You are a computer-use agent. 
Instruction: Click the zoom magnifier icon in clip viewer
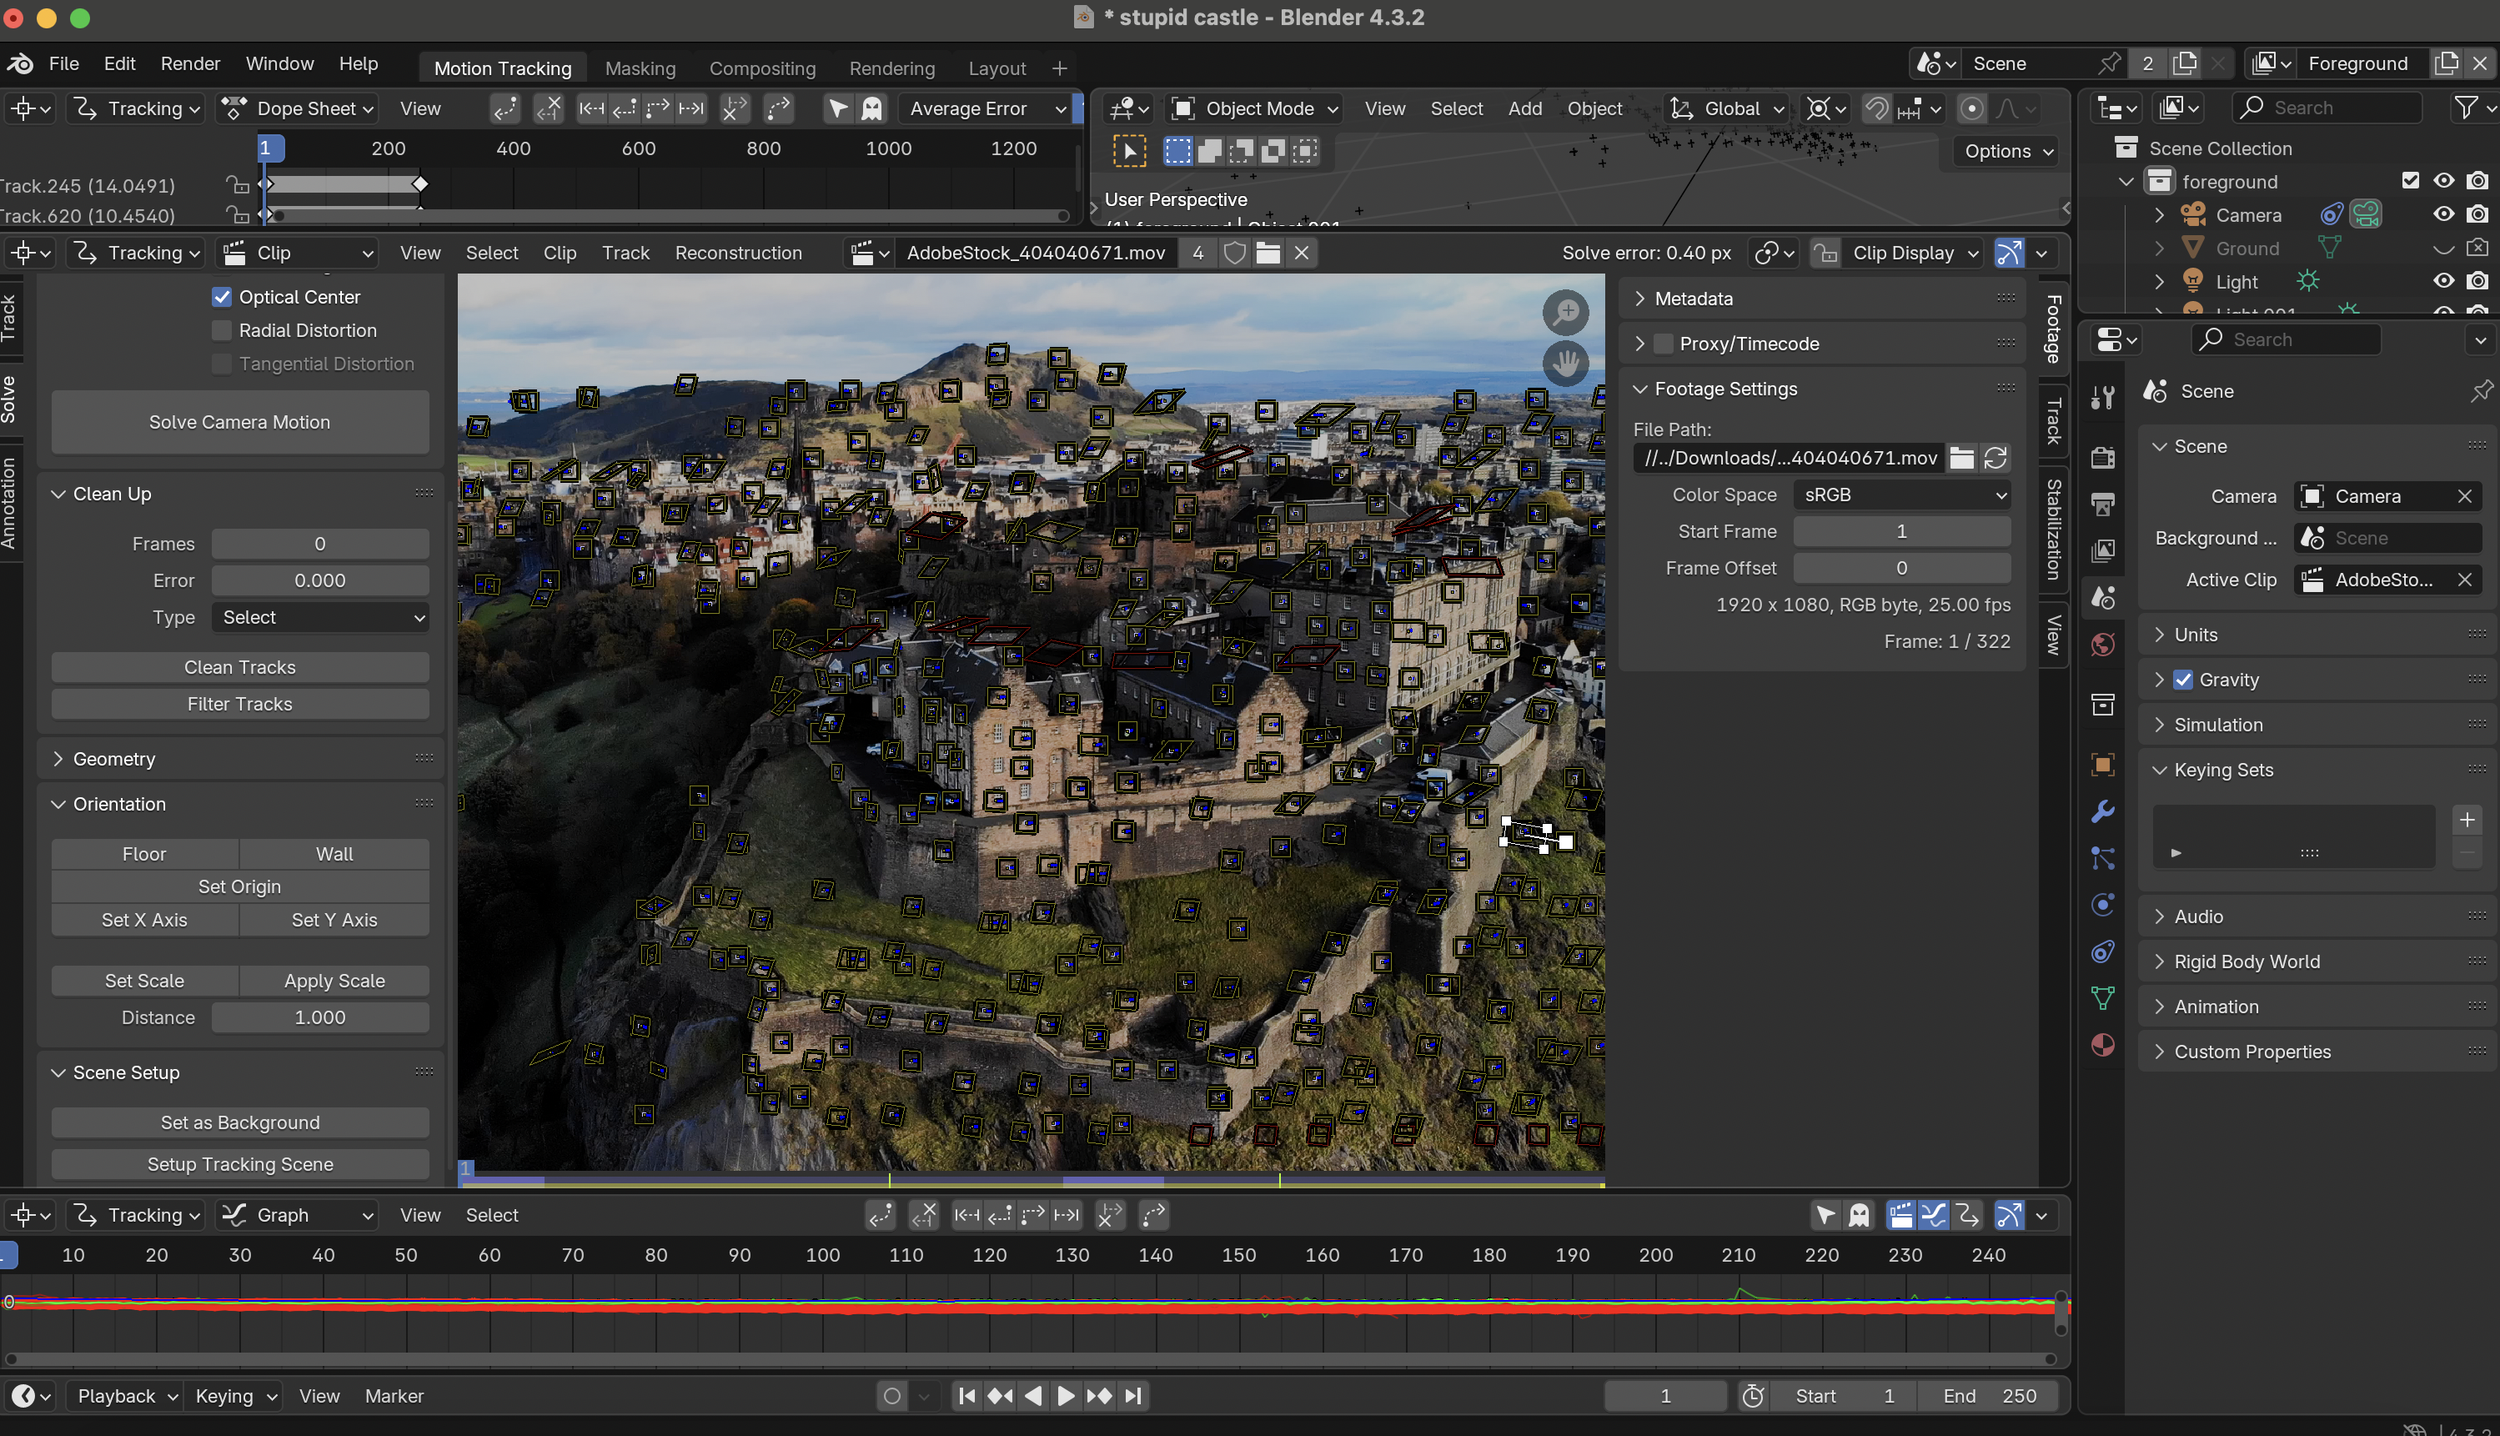(x=1565, y=313)
